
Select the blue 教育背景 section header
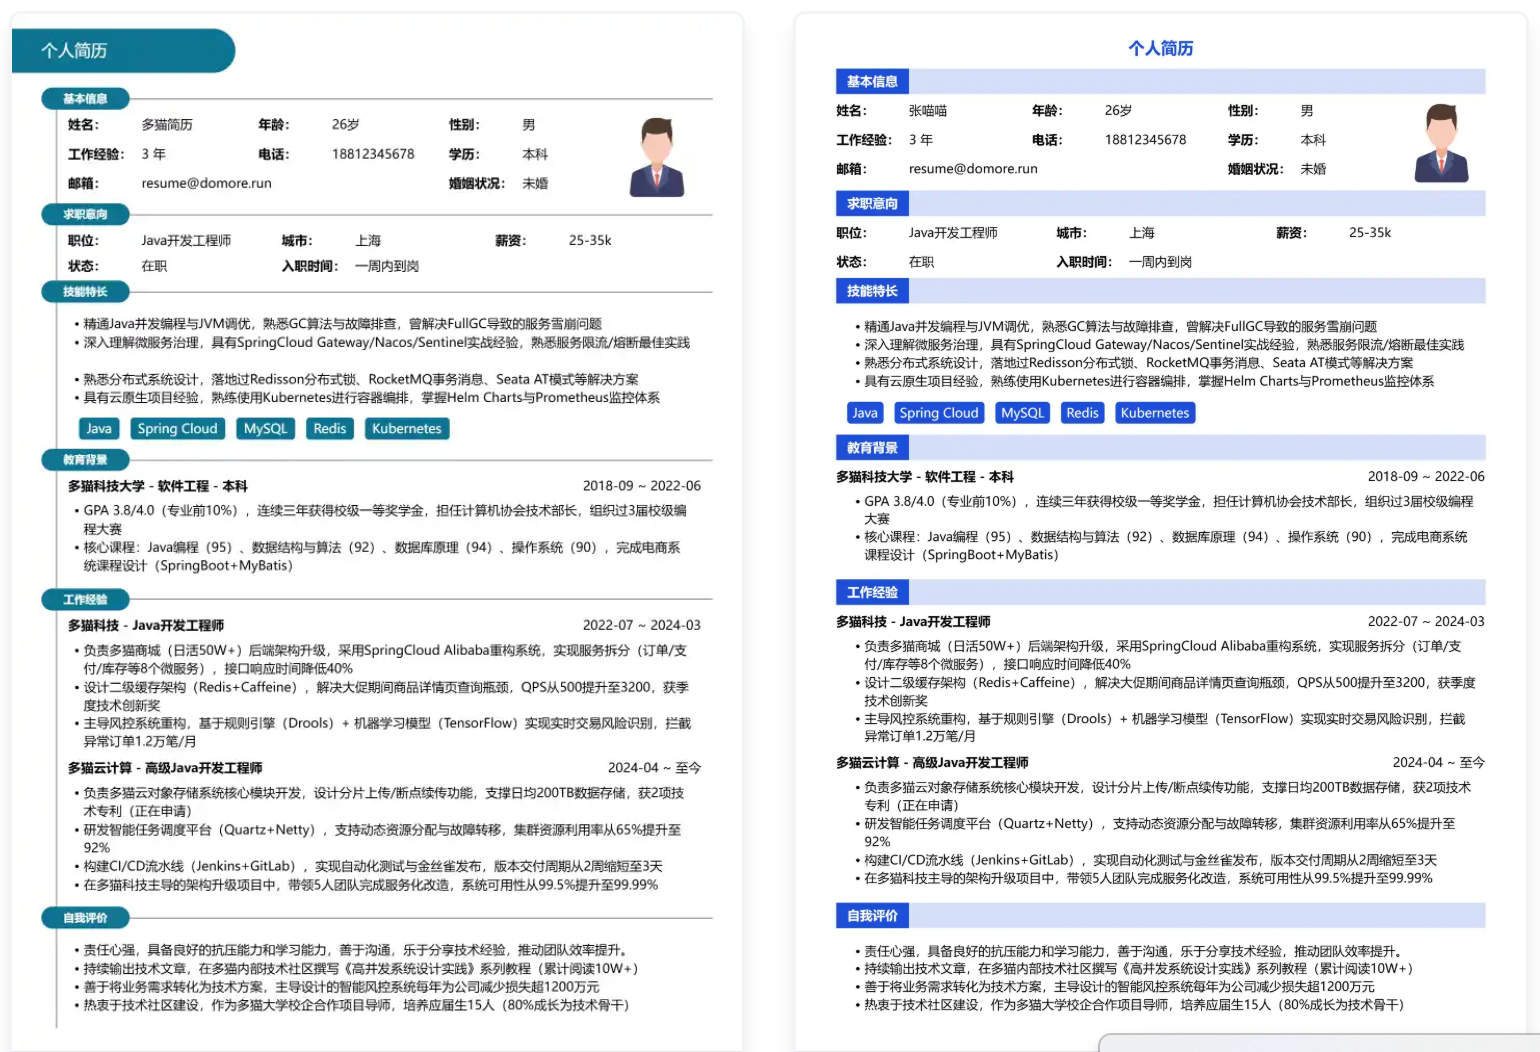pos(872,448)
